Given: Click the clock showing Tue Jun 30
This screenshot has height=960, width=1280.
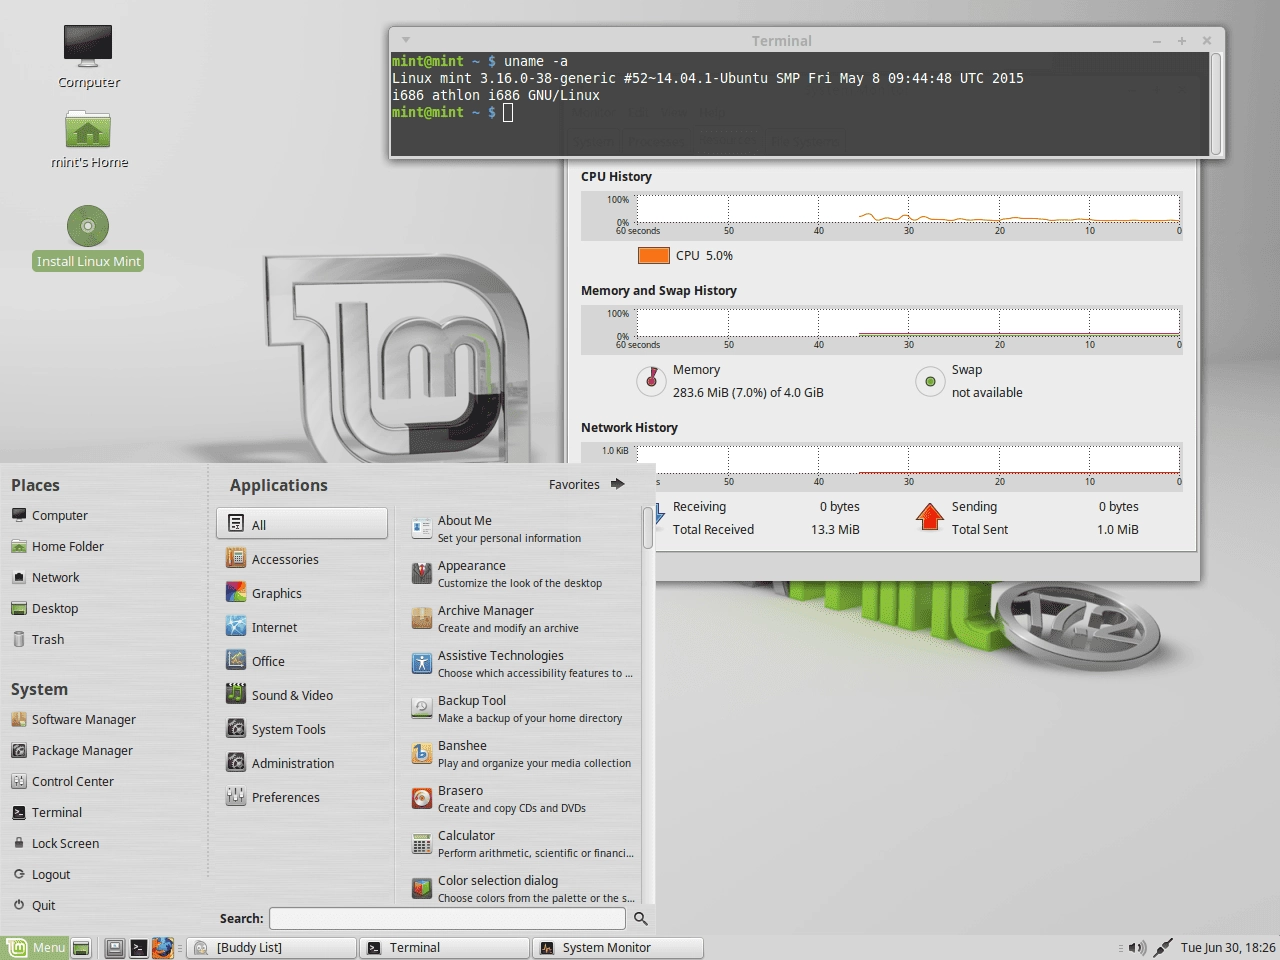Looking at the screenshot, I should pyautogui.click(x=1227, y=947).
